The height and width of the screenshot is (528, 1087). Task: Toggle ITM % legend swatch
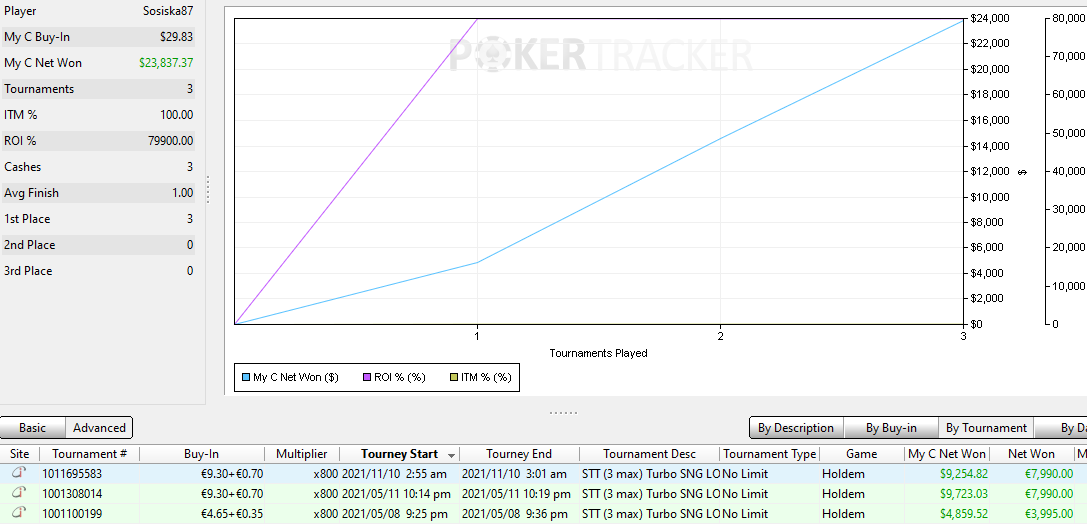tap(451, 378)
